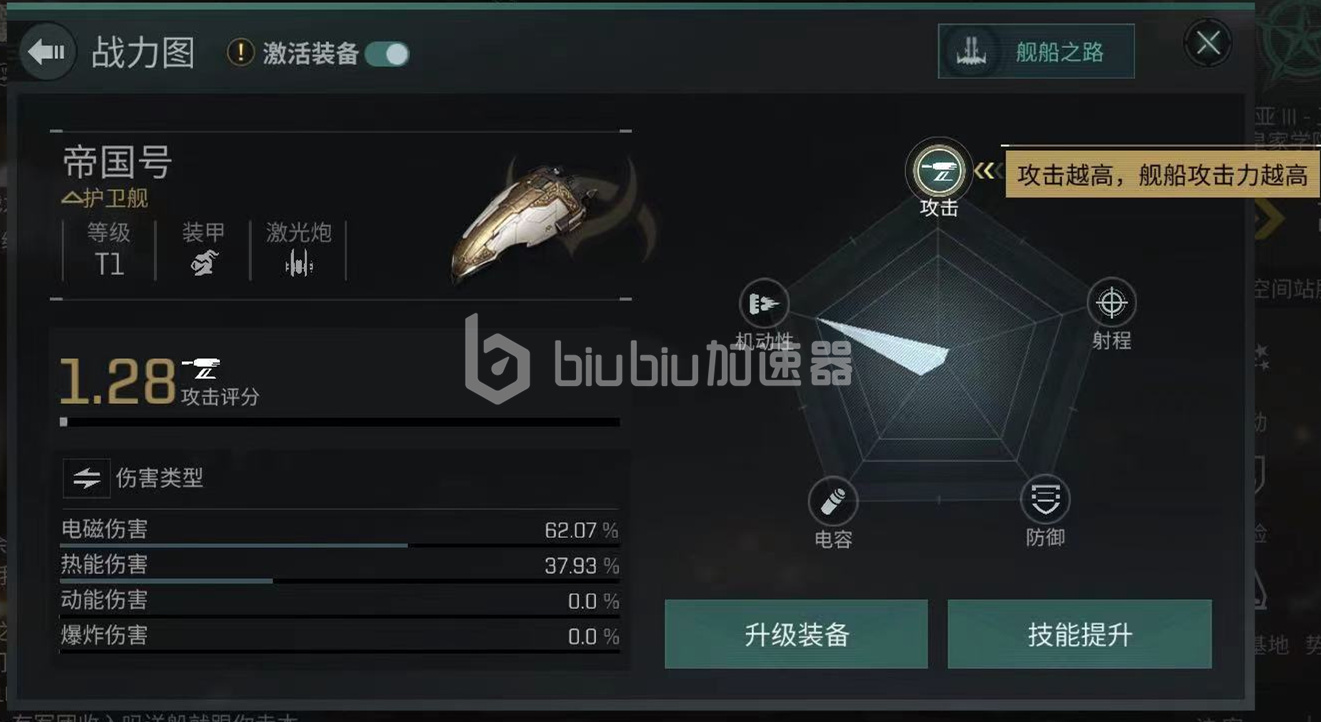The image size is (1321, 722).
Task: Click the 技能提升 button
Action: (1080, 634)
